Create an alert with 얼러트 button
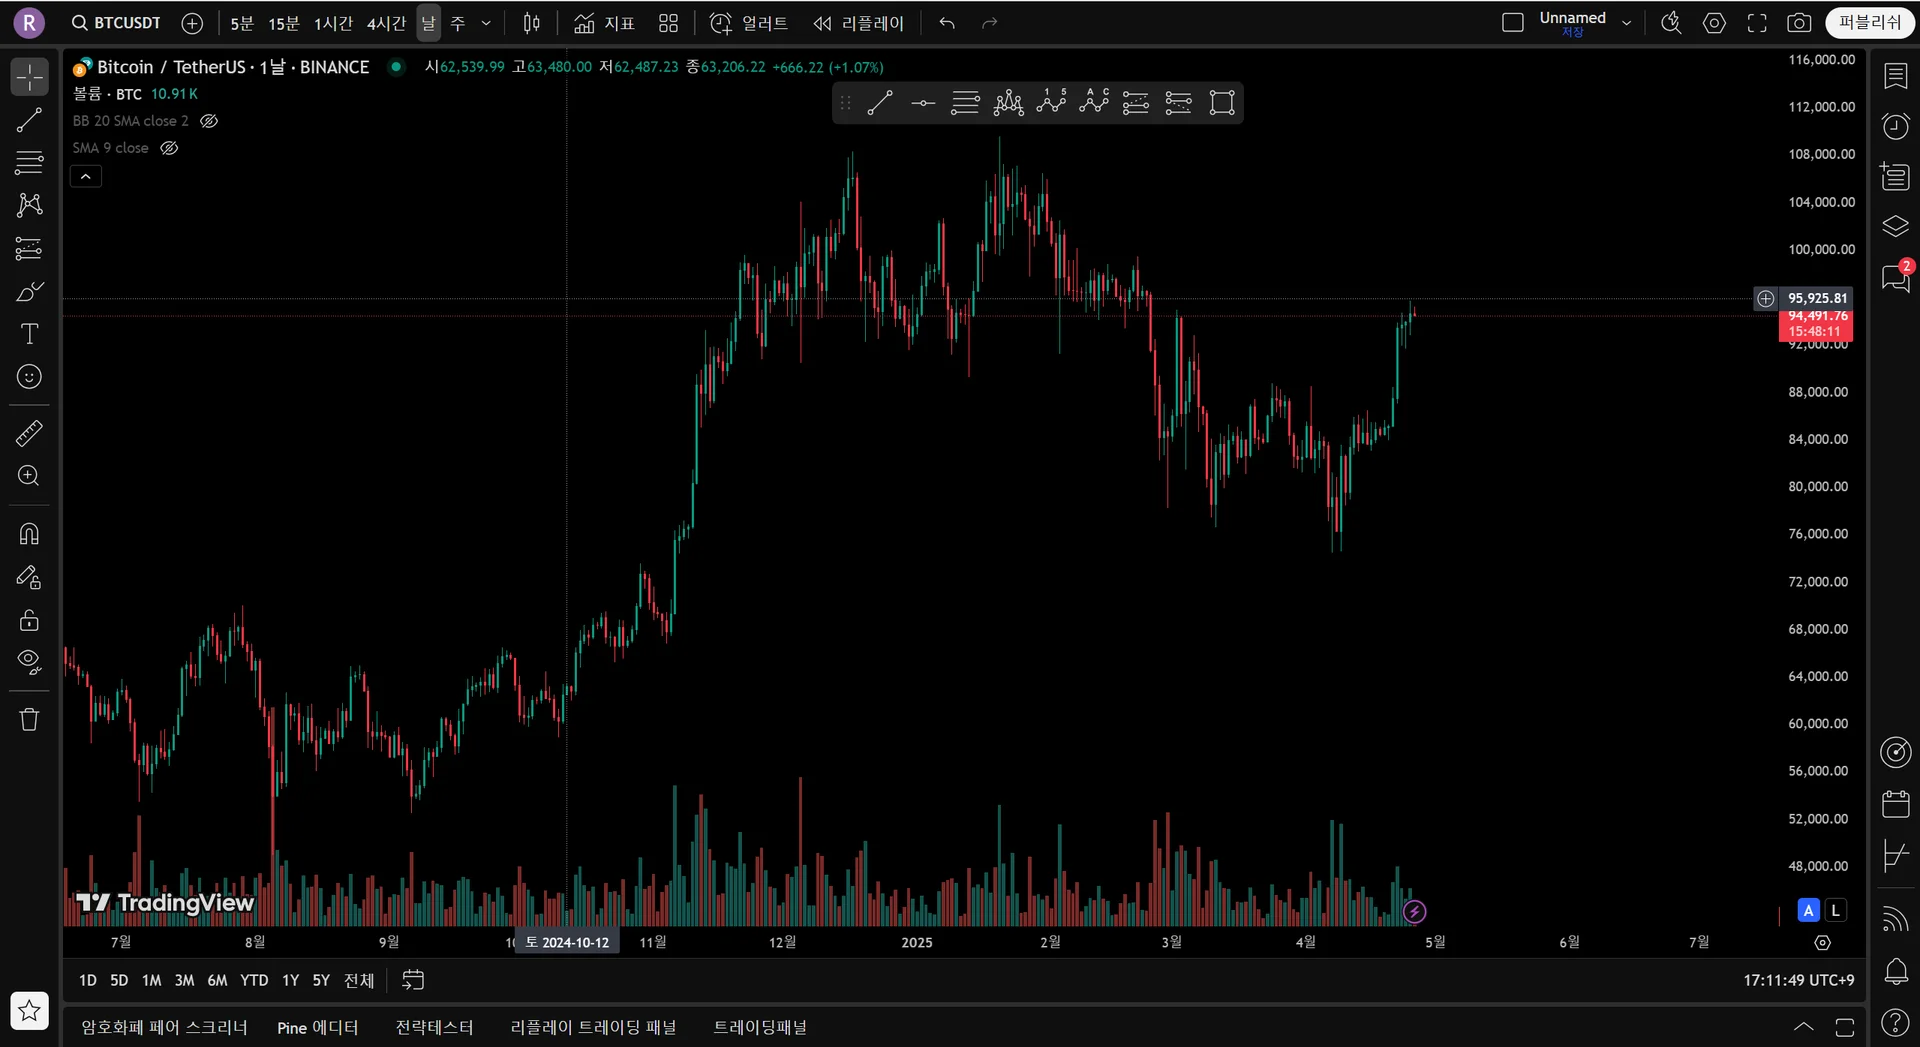This screenshot has width=1920, height=1047. (748, 23)
